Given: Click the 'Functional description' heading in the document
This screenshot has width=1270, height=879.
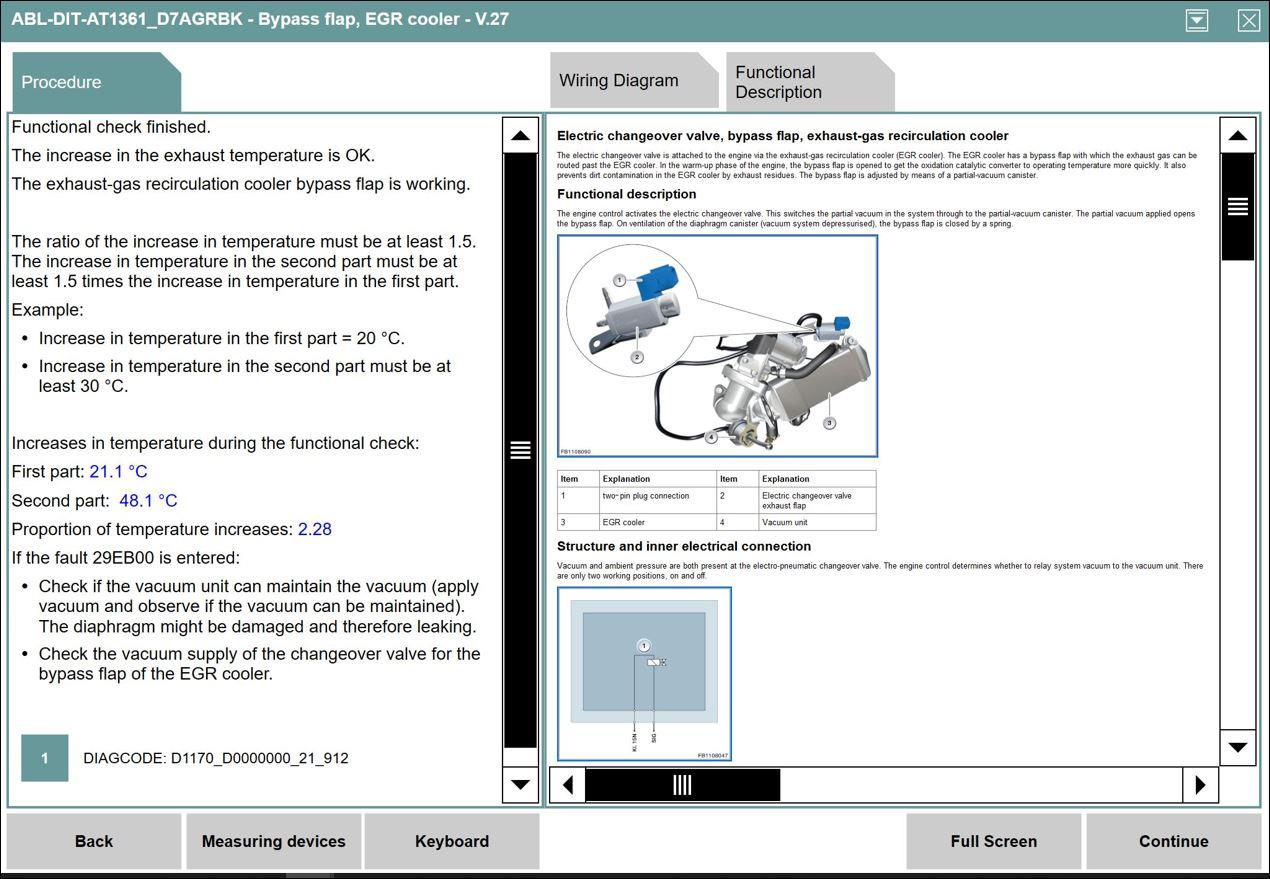Looking at the screenshot, I should pyautogui.click(x=627, y=194).
